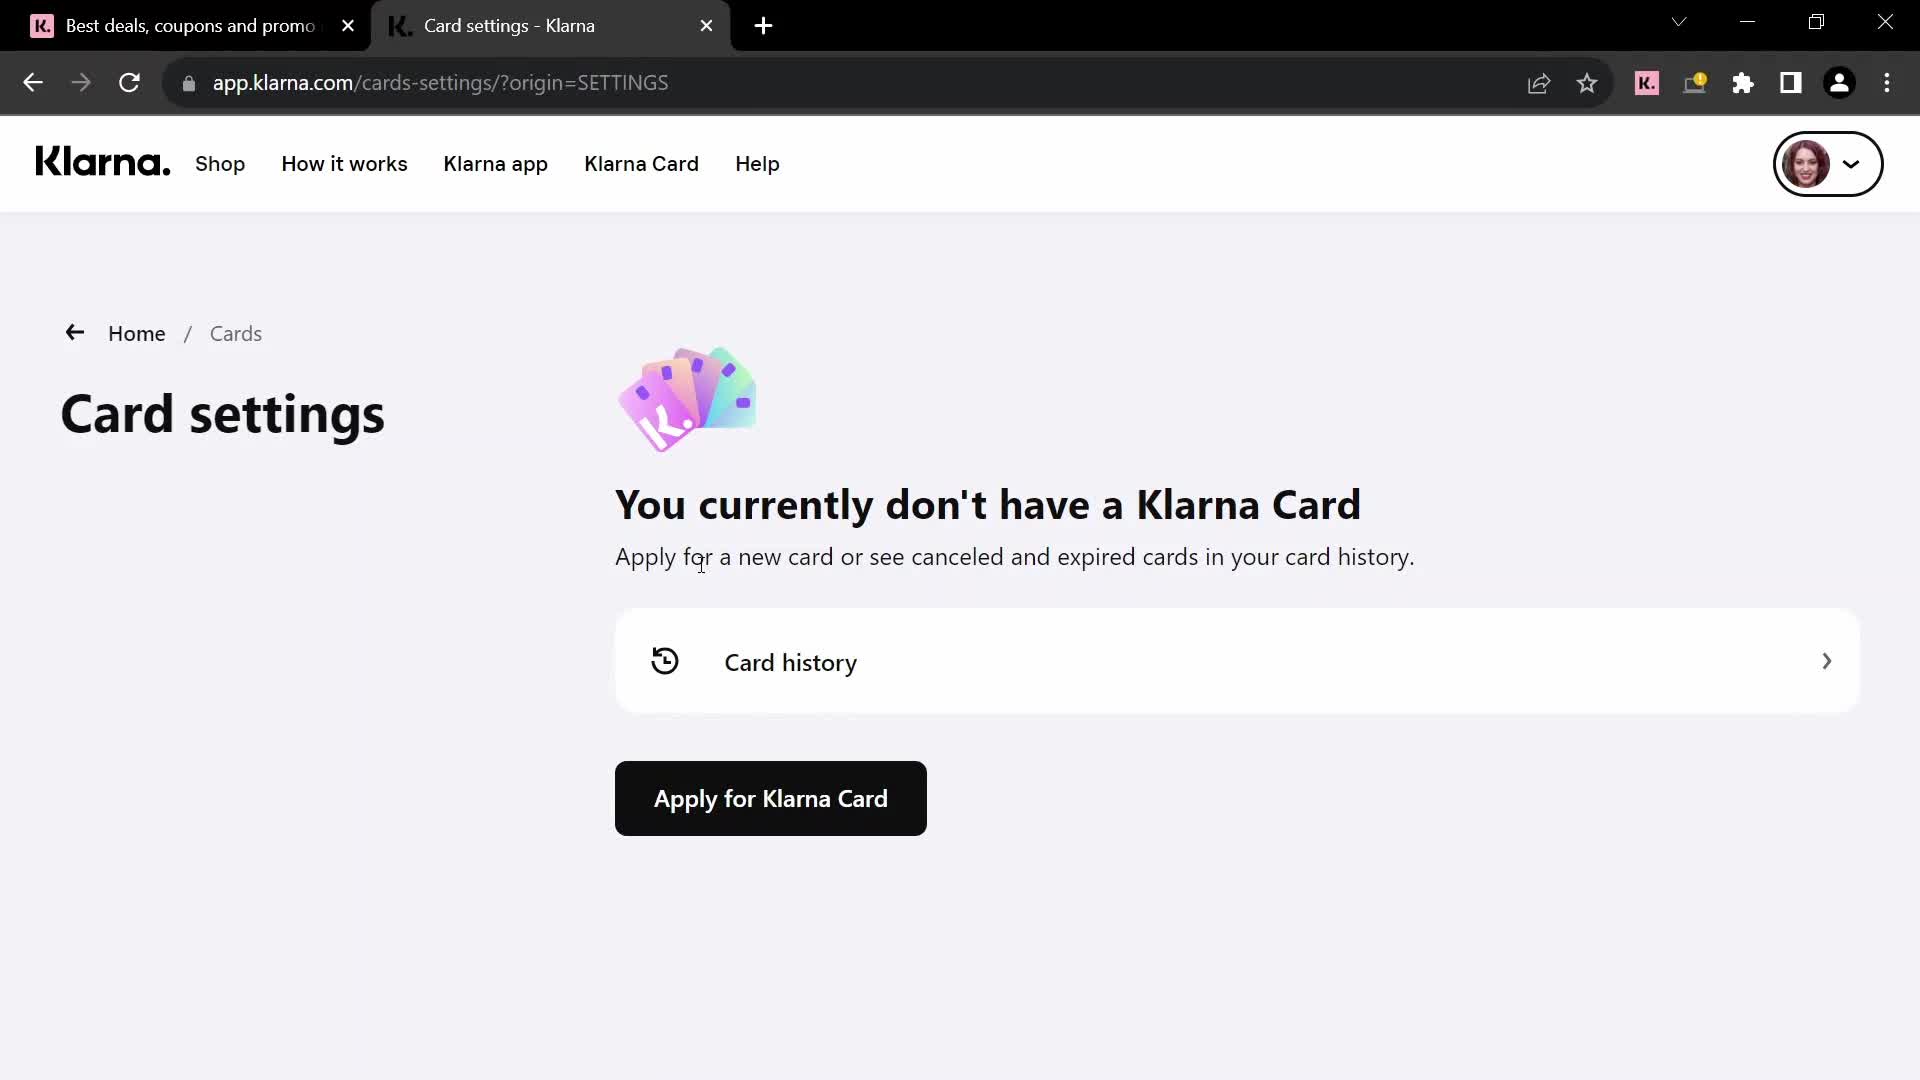1920x1080 pixels.
Task: Open the Help section
Action: point(757,164)
